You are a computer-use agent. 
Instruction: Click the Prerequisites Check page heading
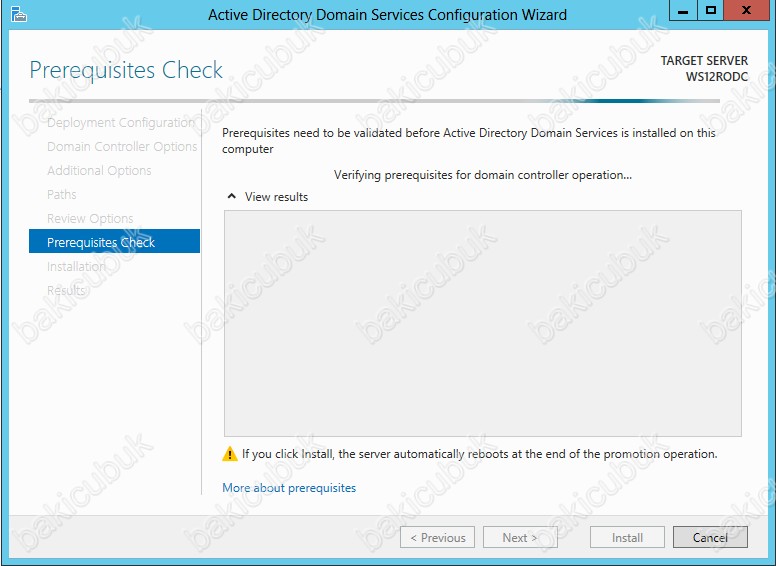click(126, 70)
